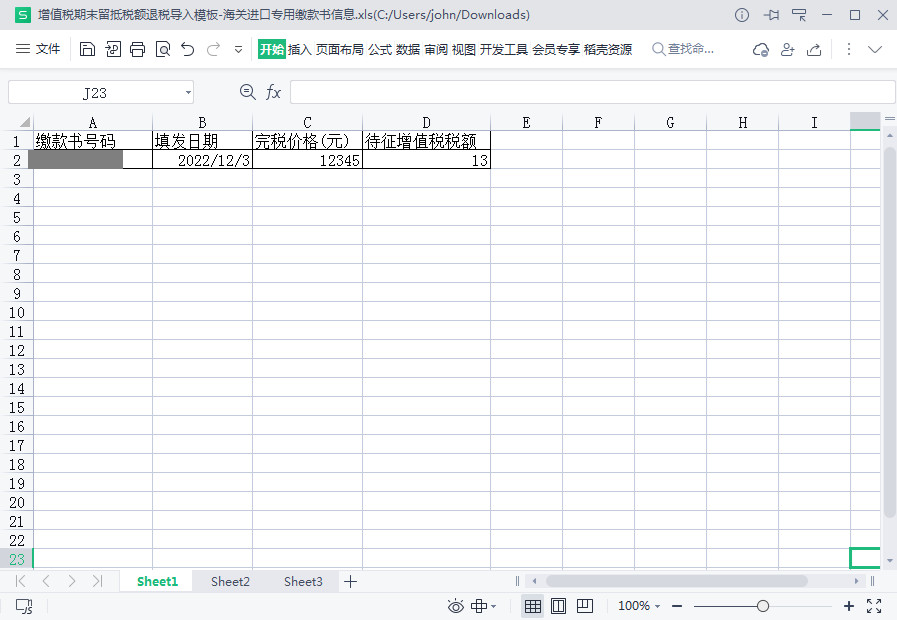Open Print Preview from toolbar
Image resolution: width=897 pixels, height=620 pixels.
[x=163, y=49]
